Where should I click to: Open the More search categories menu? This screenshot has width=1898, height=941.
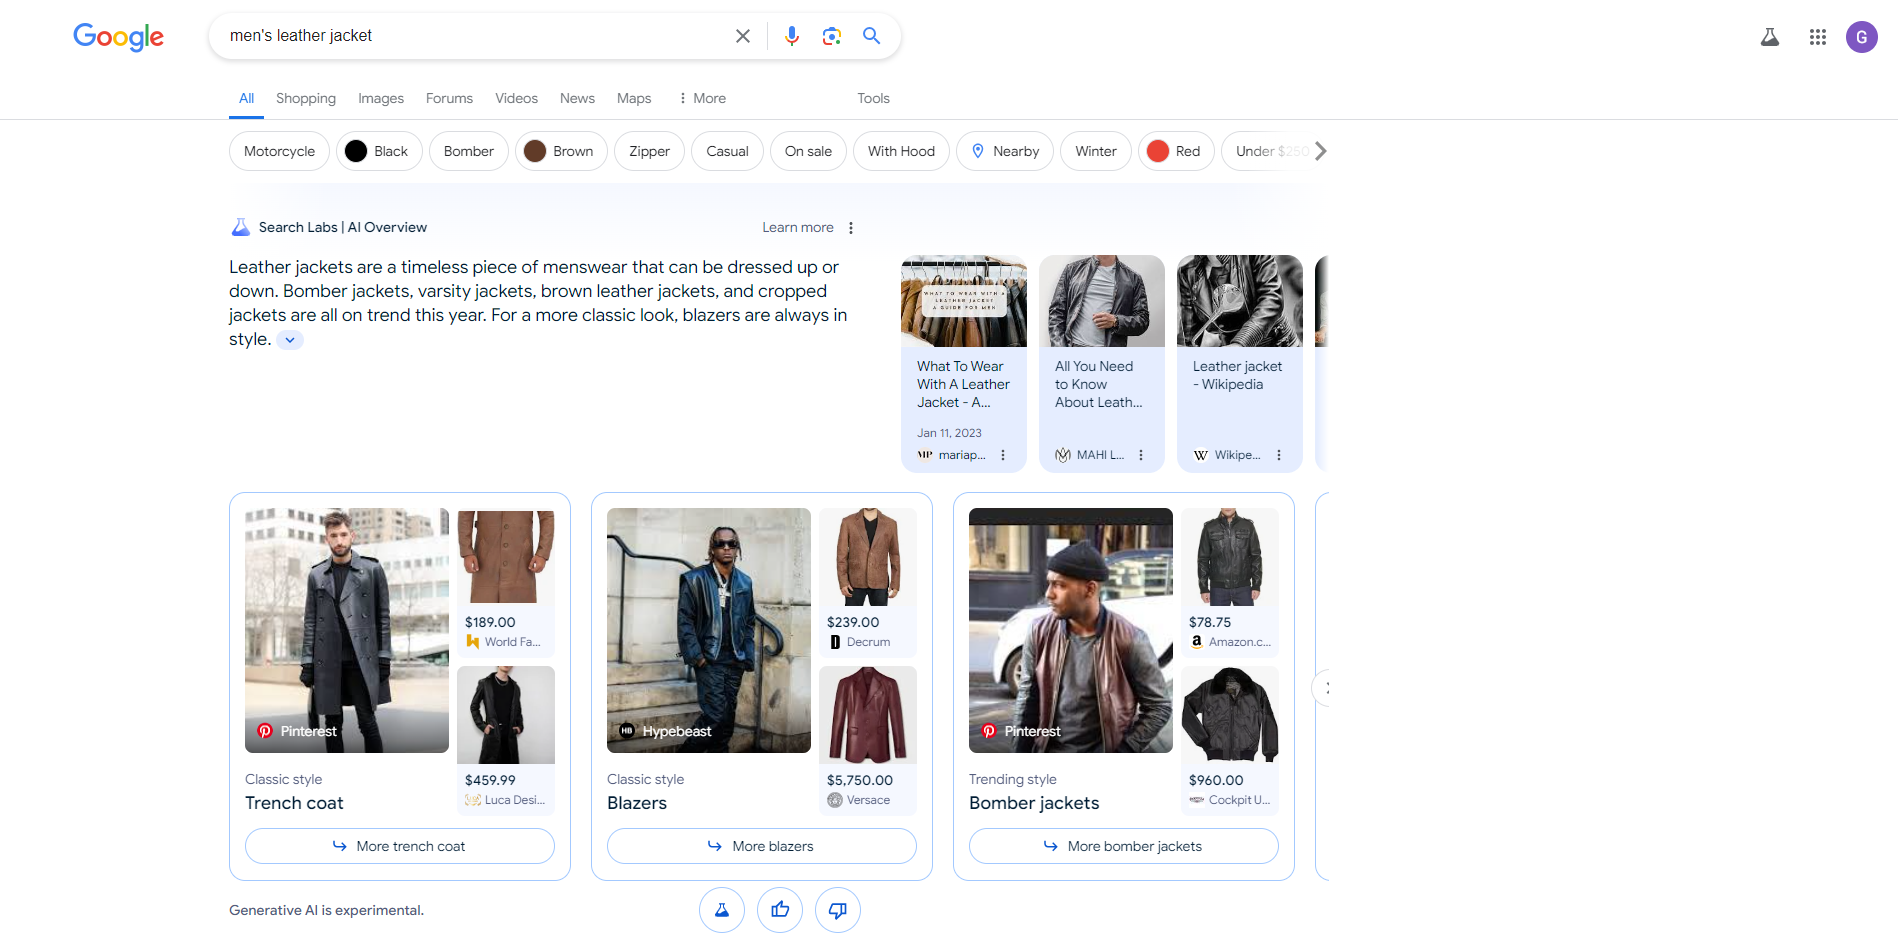[x=703, y=98]
